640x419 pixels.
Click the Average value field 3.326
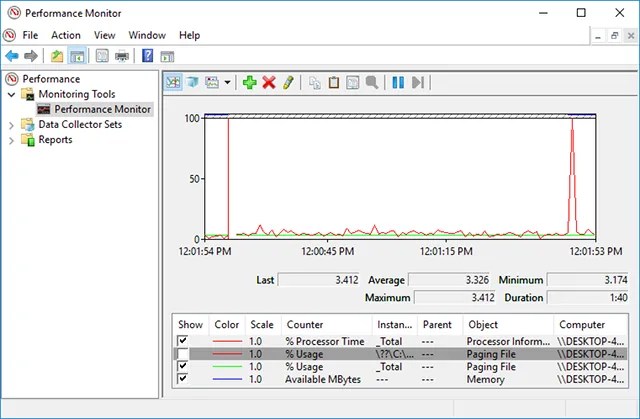click(449, 280)
